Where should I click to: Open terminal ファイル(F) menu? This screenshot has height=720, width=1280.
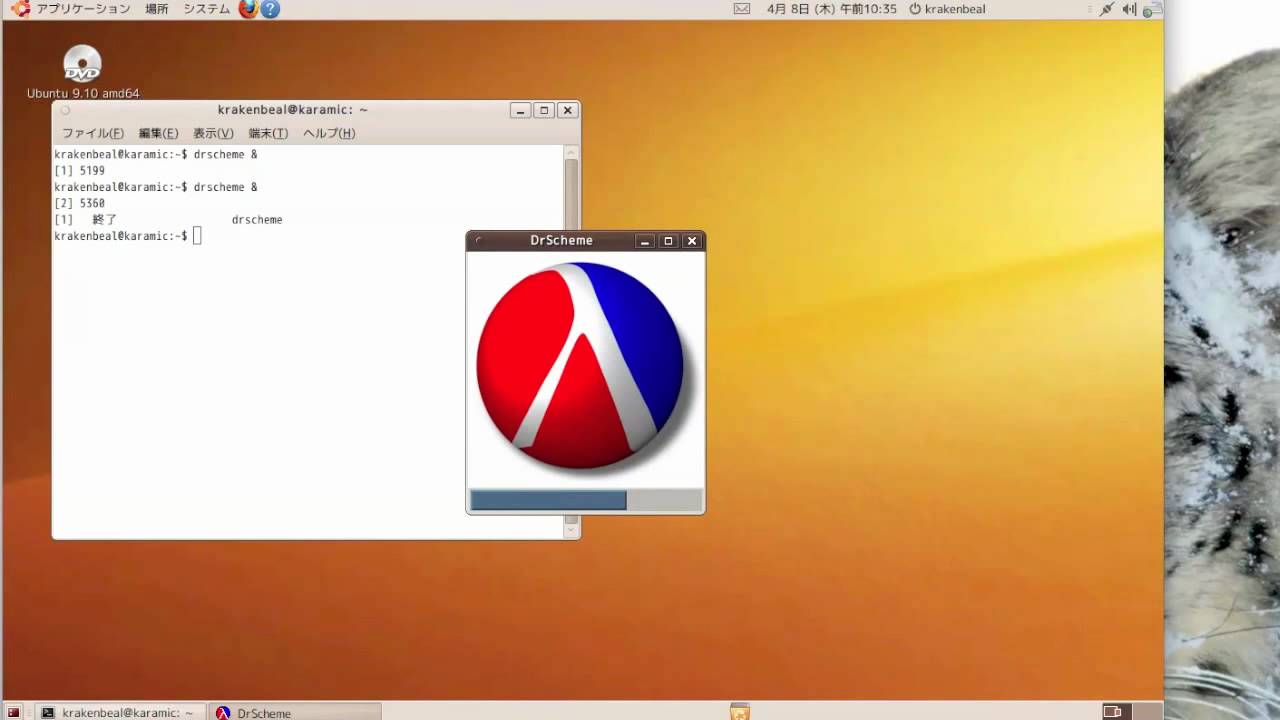[93, 133]
